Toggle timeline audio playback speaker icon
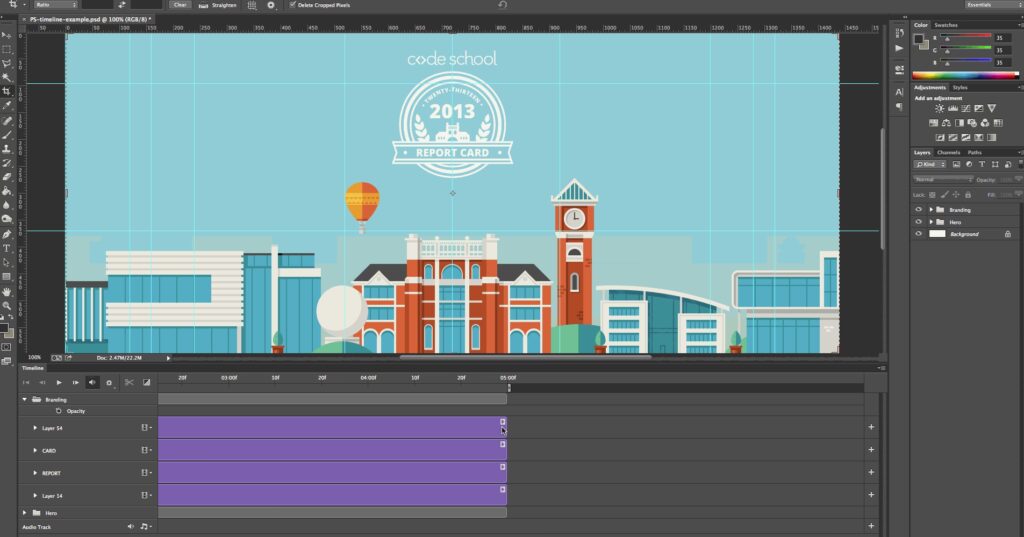Image resolution: width=1024 pixels, height=537 pixels. point(91,382)
